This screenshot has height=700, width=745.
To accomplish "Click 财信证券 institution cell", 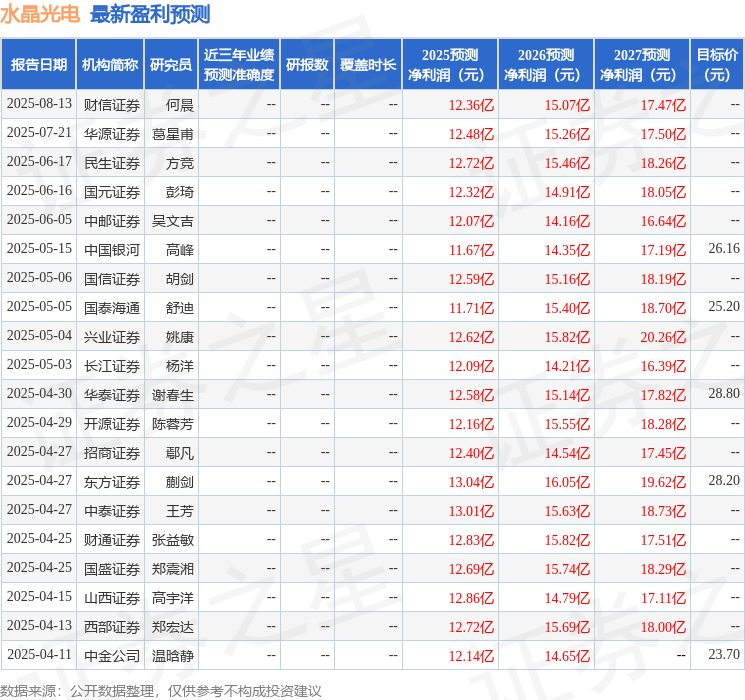I will (112, 105).
